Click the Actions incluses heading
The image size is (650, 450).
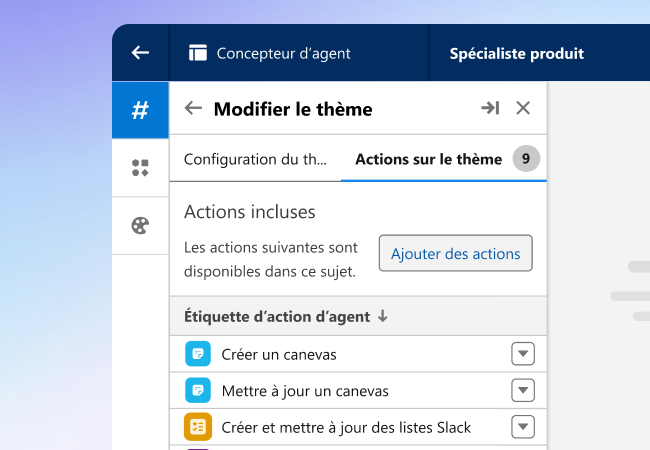point(250,212)
